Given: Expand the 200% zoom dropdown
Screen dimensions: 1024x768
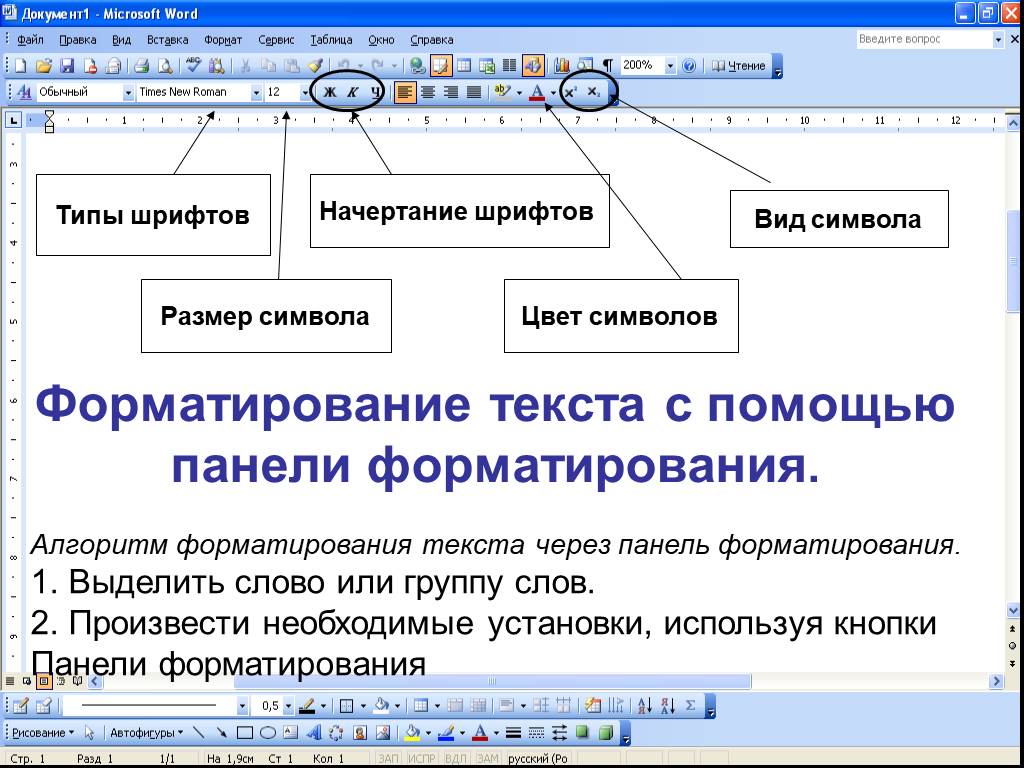Looking at the screenshot, I should click(670, 65).
